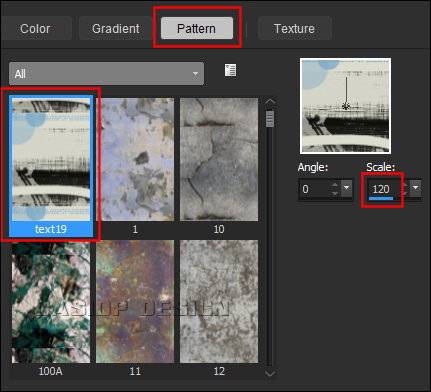Increase the Angle value with up arrow

pyautogui.click(x=335, y=184)
